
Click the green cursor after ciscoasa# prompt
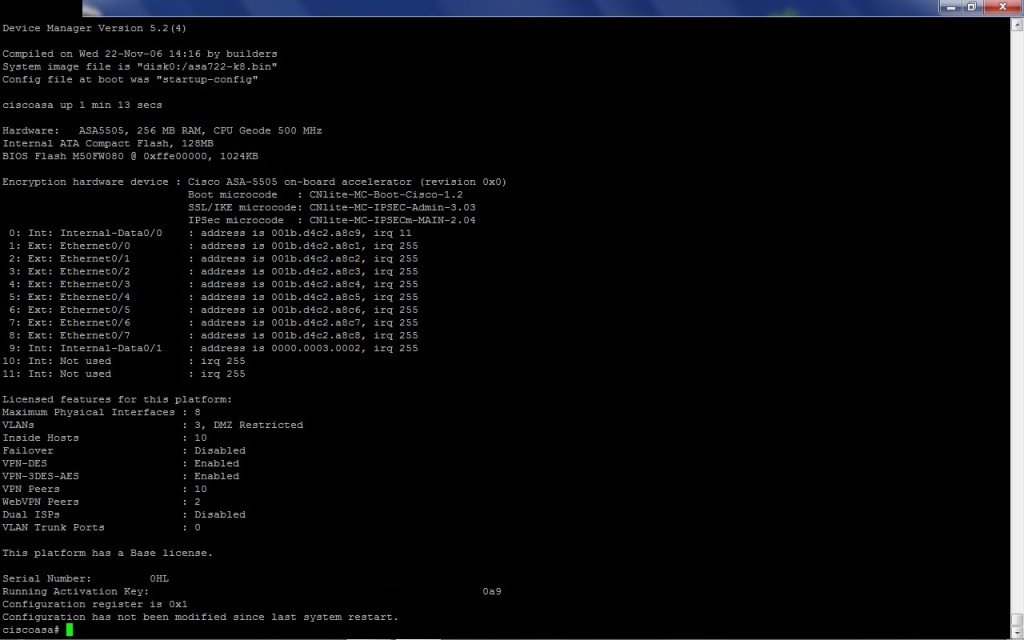[x=69, y=630]
